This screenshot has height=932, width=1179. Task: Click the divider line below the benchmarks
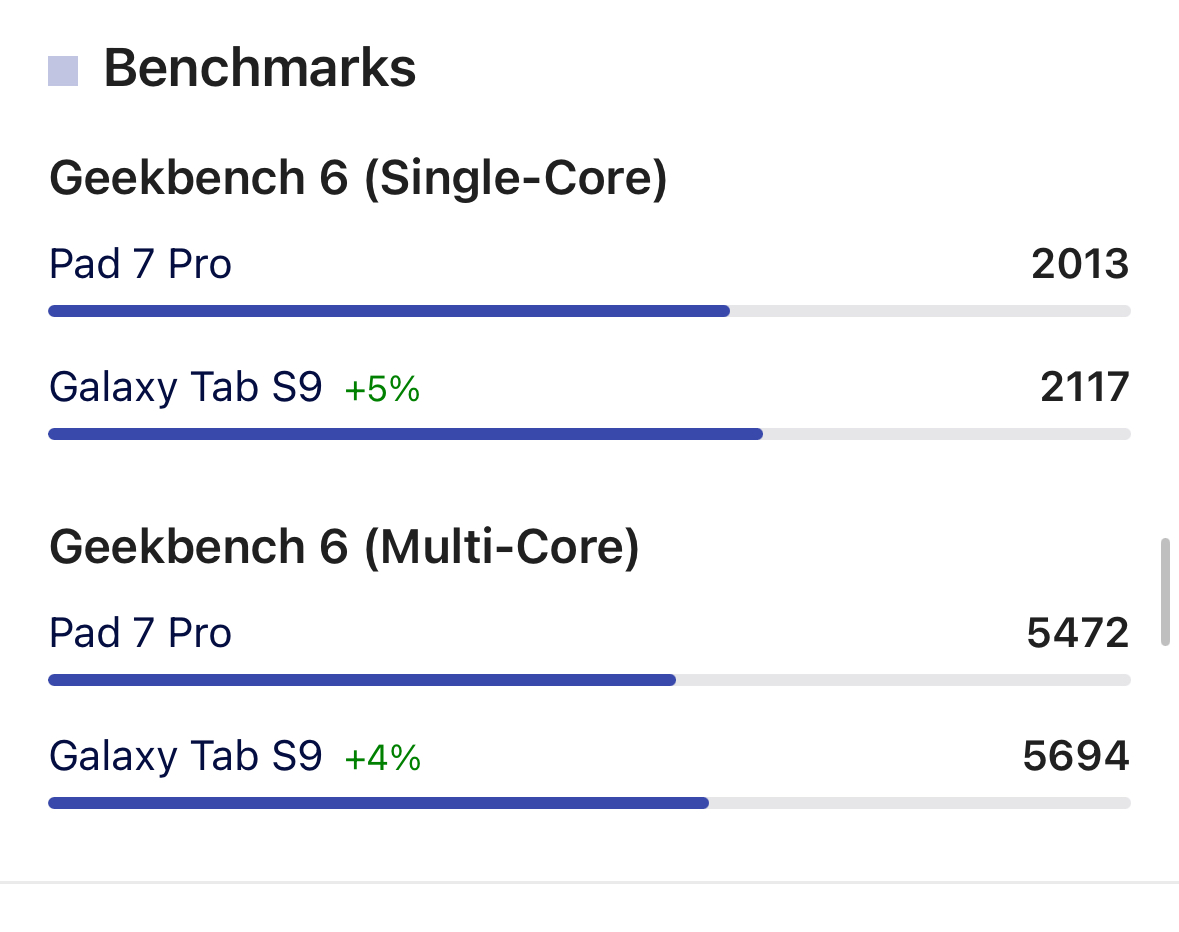(x=589, y=882)
